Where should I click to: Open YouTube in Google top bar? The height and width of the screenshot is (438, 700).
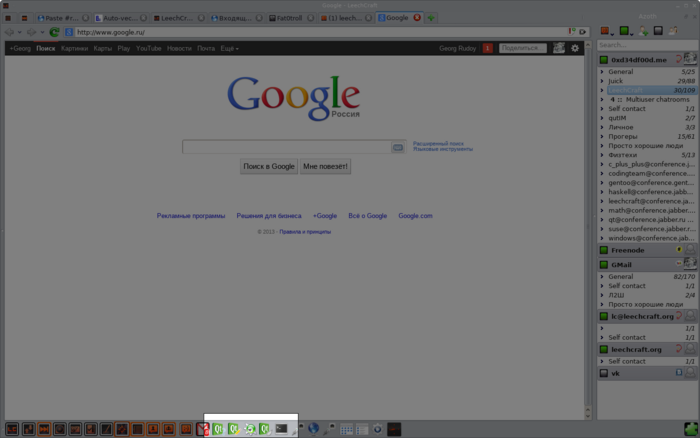149,48
